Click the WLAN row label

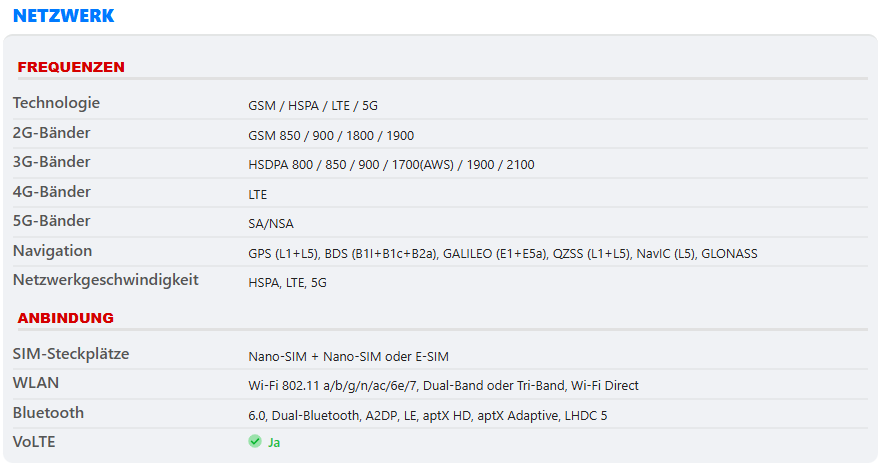click(x=36, y=383)
